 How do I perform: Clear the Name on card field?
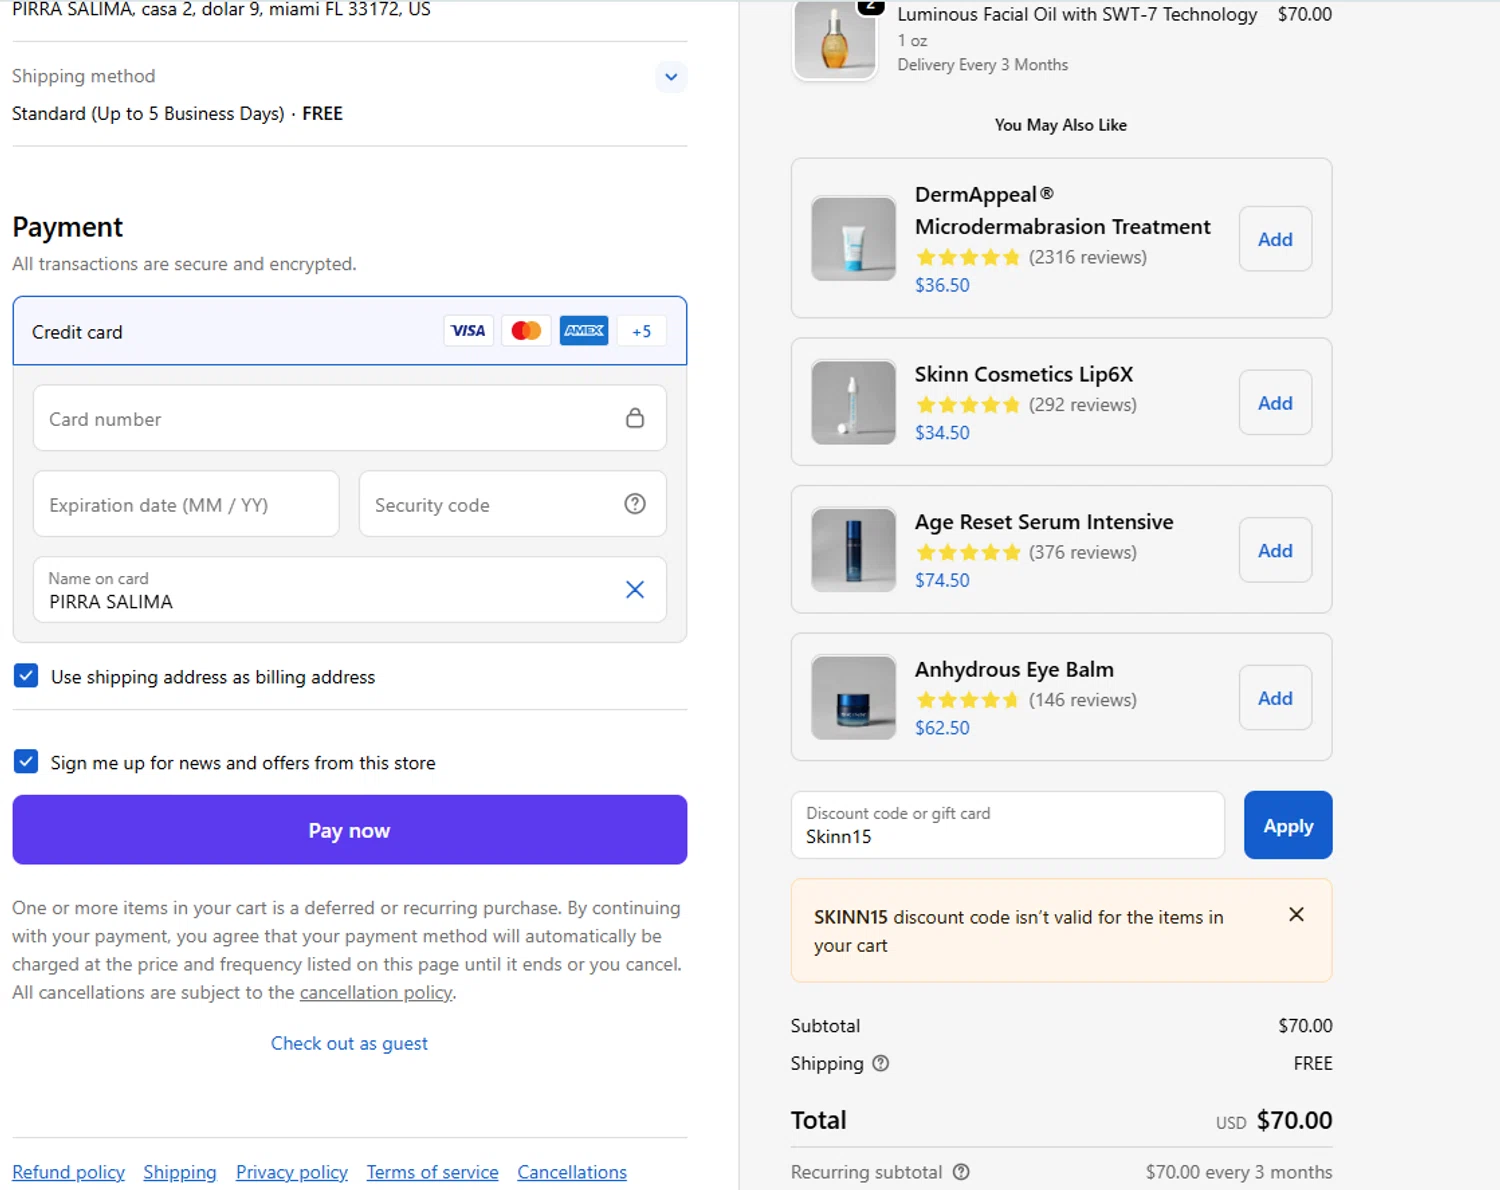coord(635,590)
